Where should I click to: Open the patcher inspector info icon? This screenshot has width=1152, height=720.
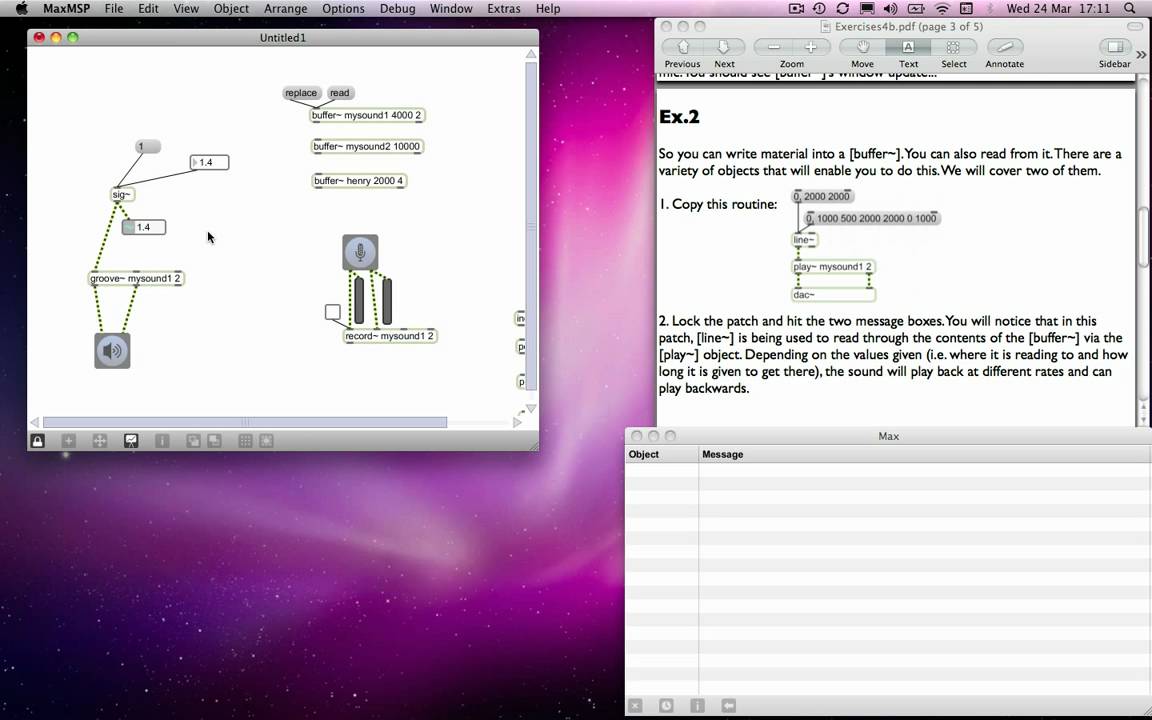162,441
